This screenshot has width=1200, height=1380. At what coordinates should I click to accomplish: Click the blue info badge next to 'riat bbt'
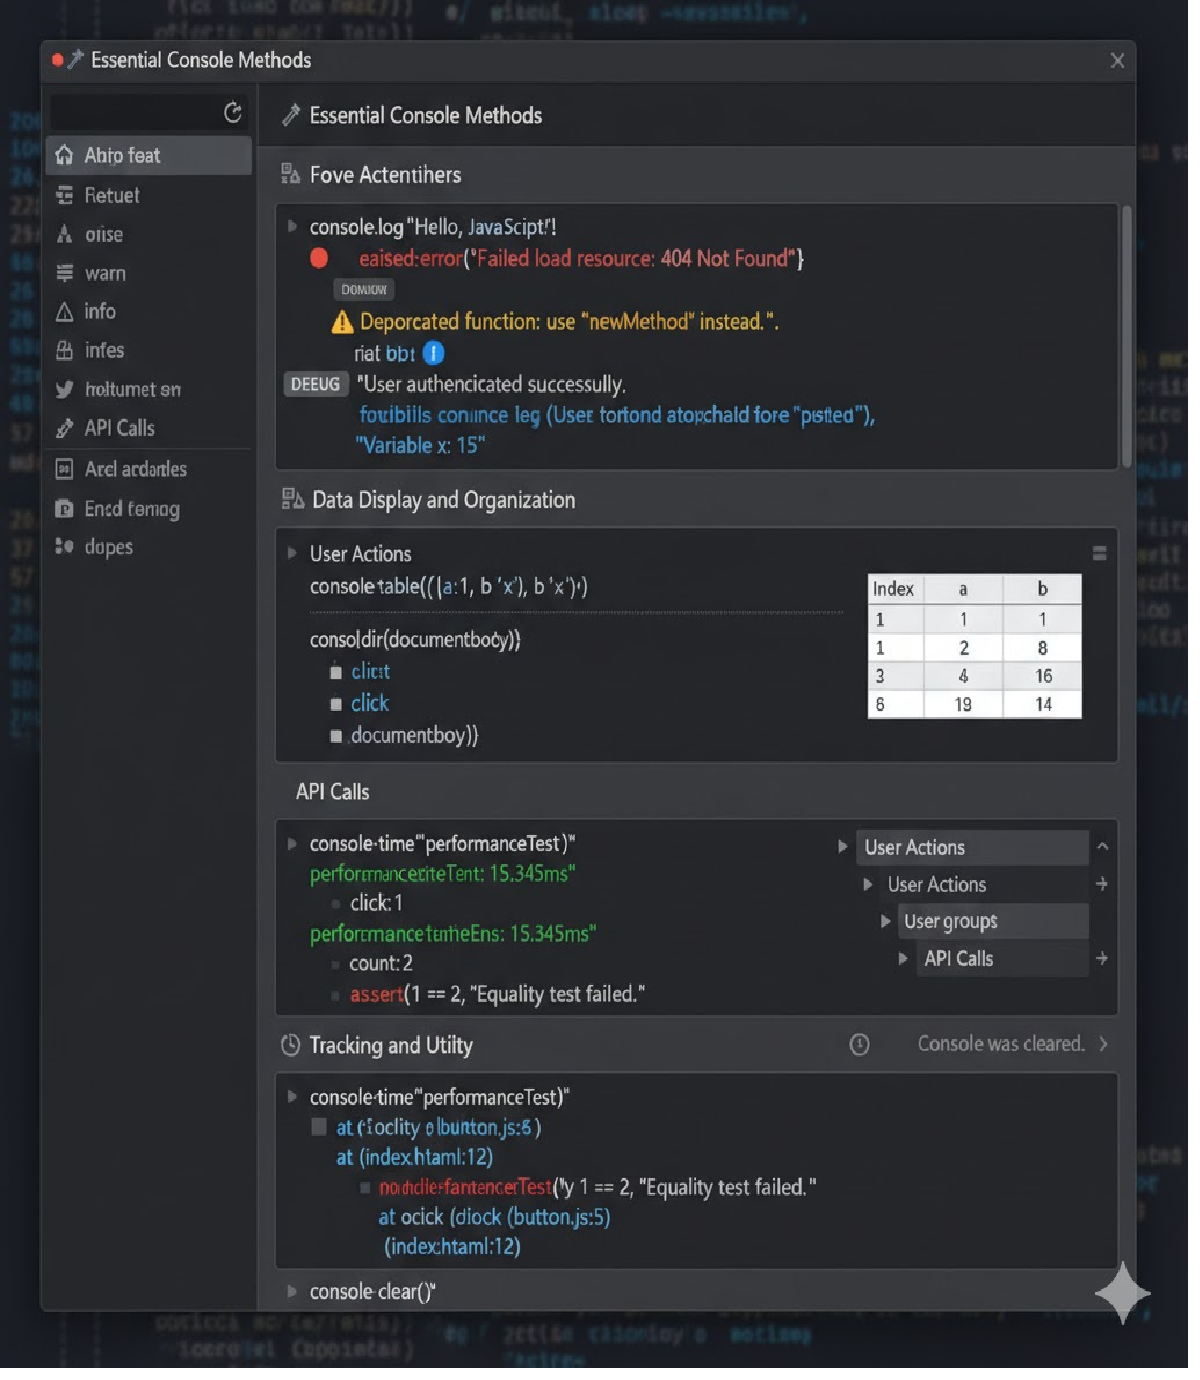pyautogui.click(x=432, y=353)
